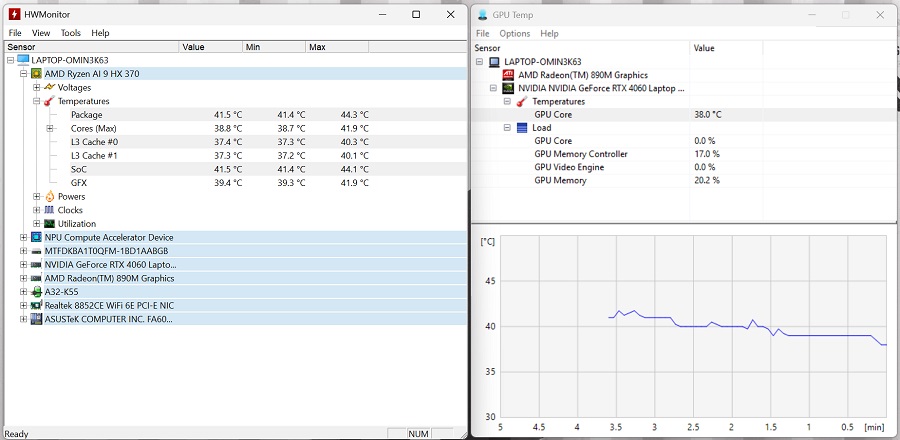Screen dimensions: 900x440
Task: Expand the Cores (Max) row
Action: 49,129
